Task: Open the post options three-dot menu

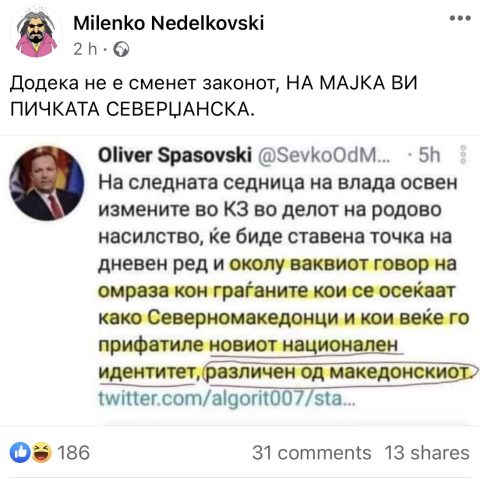Action: tap(460, 18)
